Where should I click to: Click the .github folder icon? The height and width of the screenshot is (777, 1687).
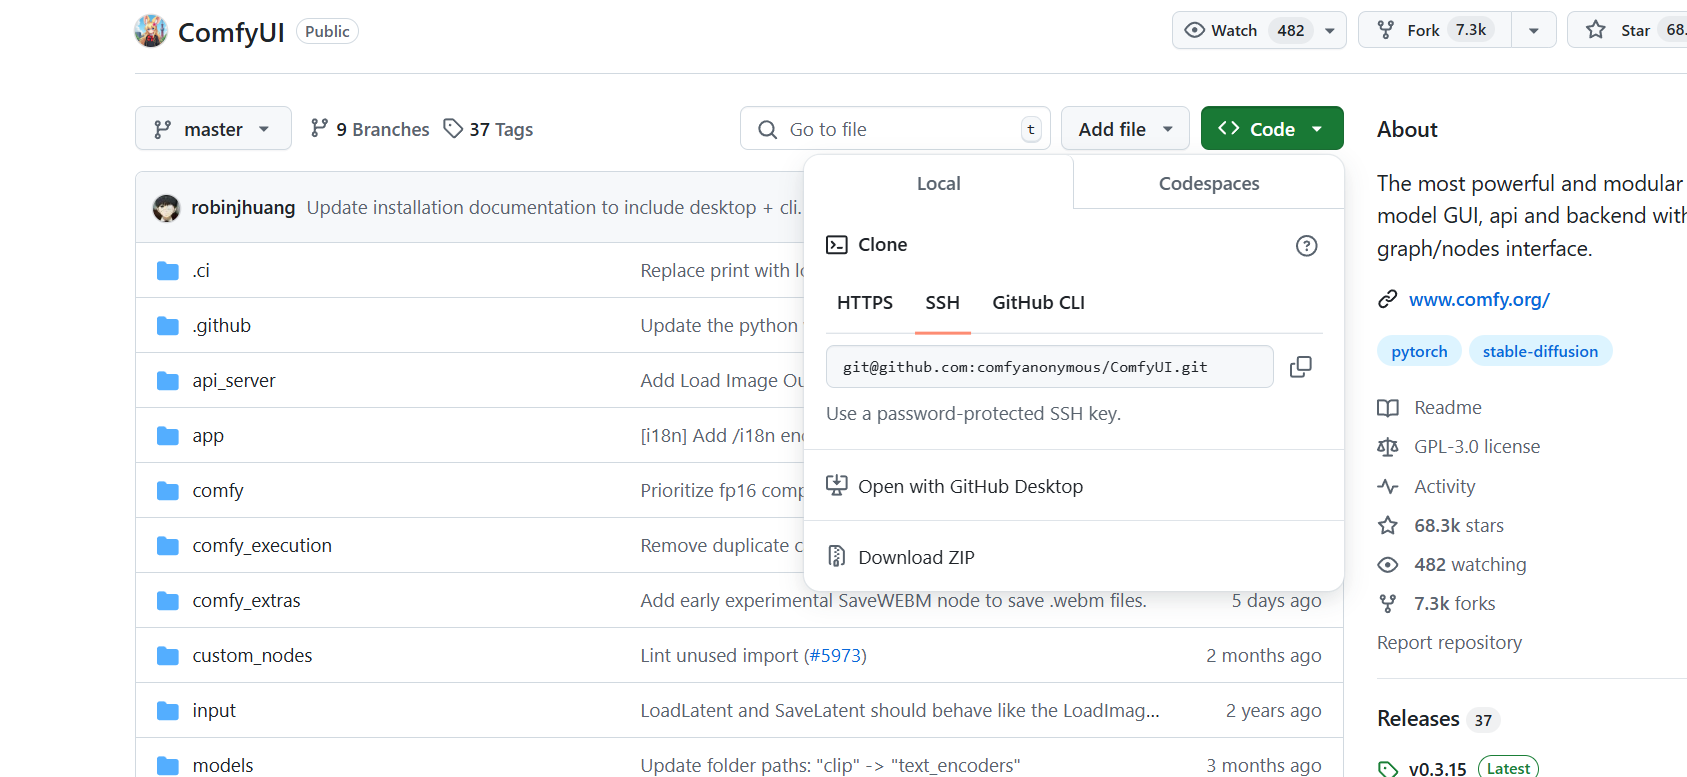click(x=168, y=326)
